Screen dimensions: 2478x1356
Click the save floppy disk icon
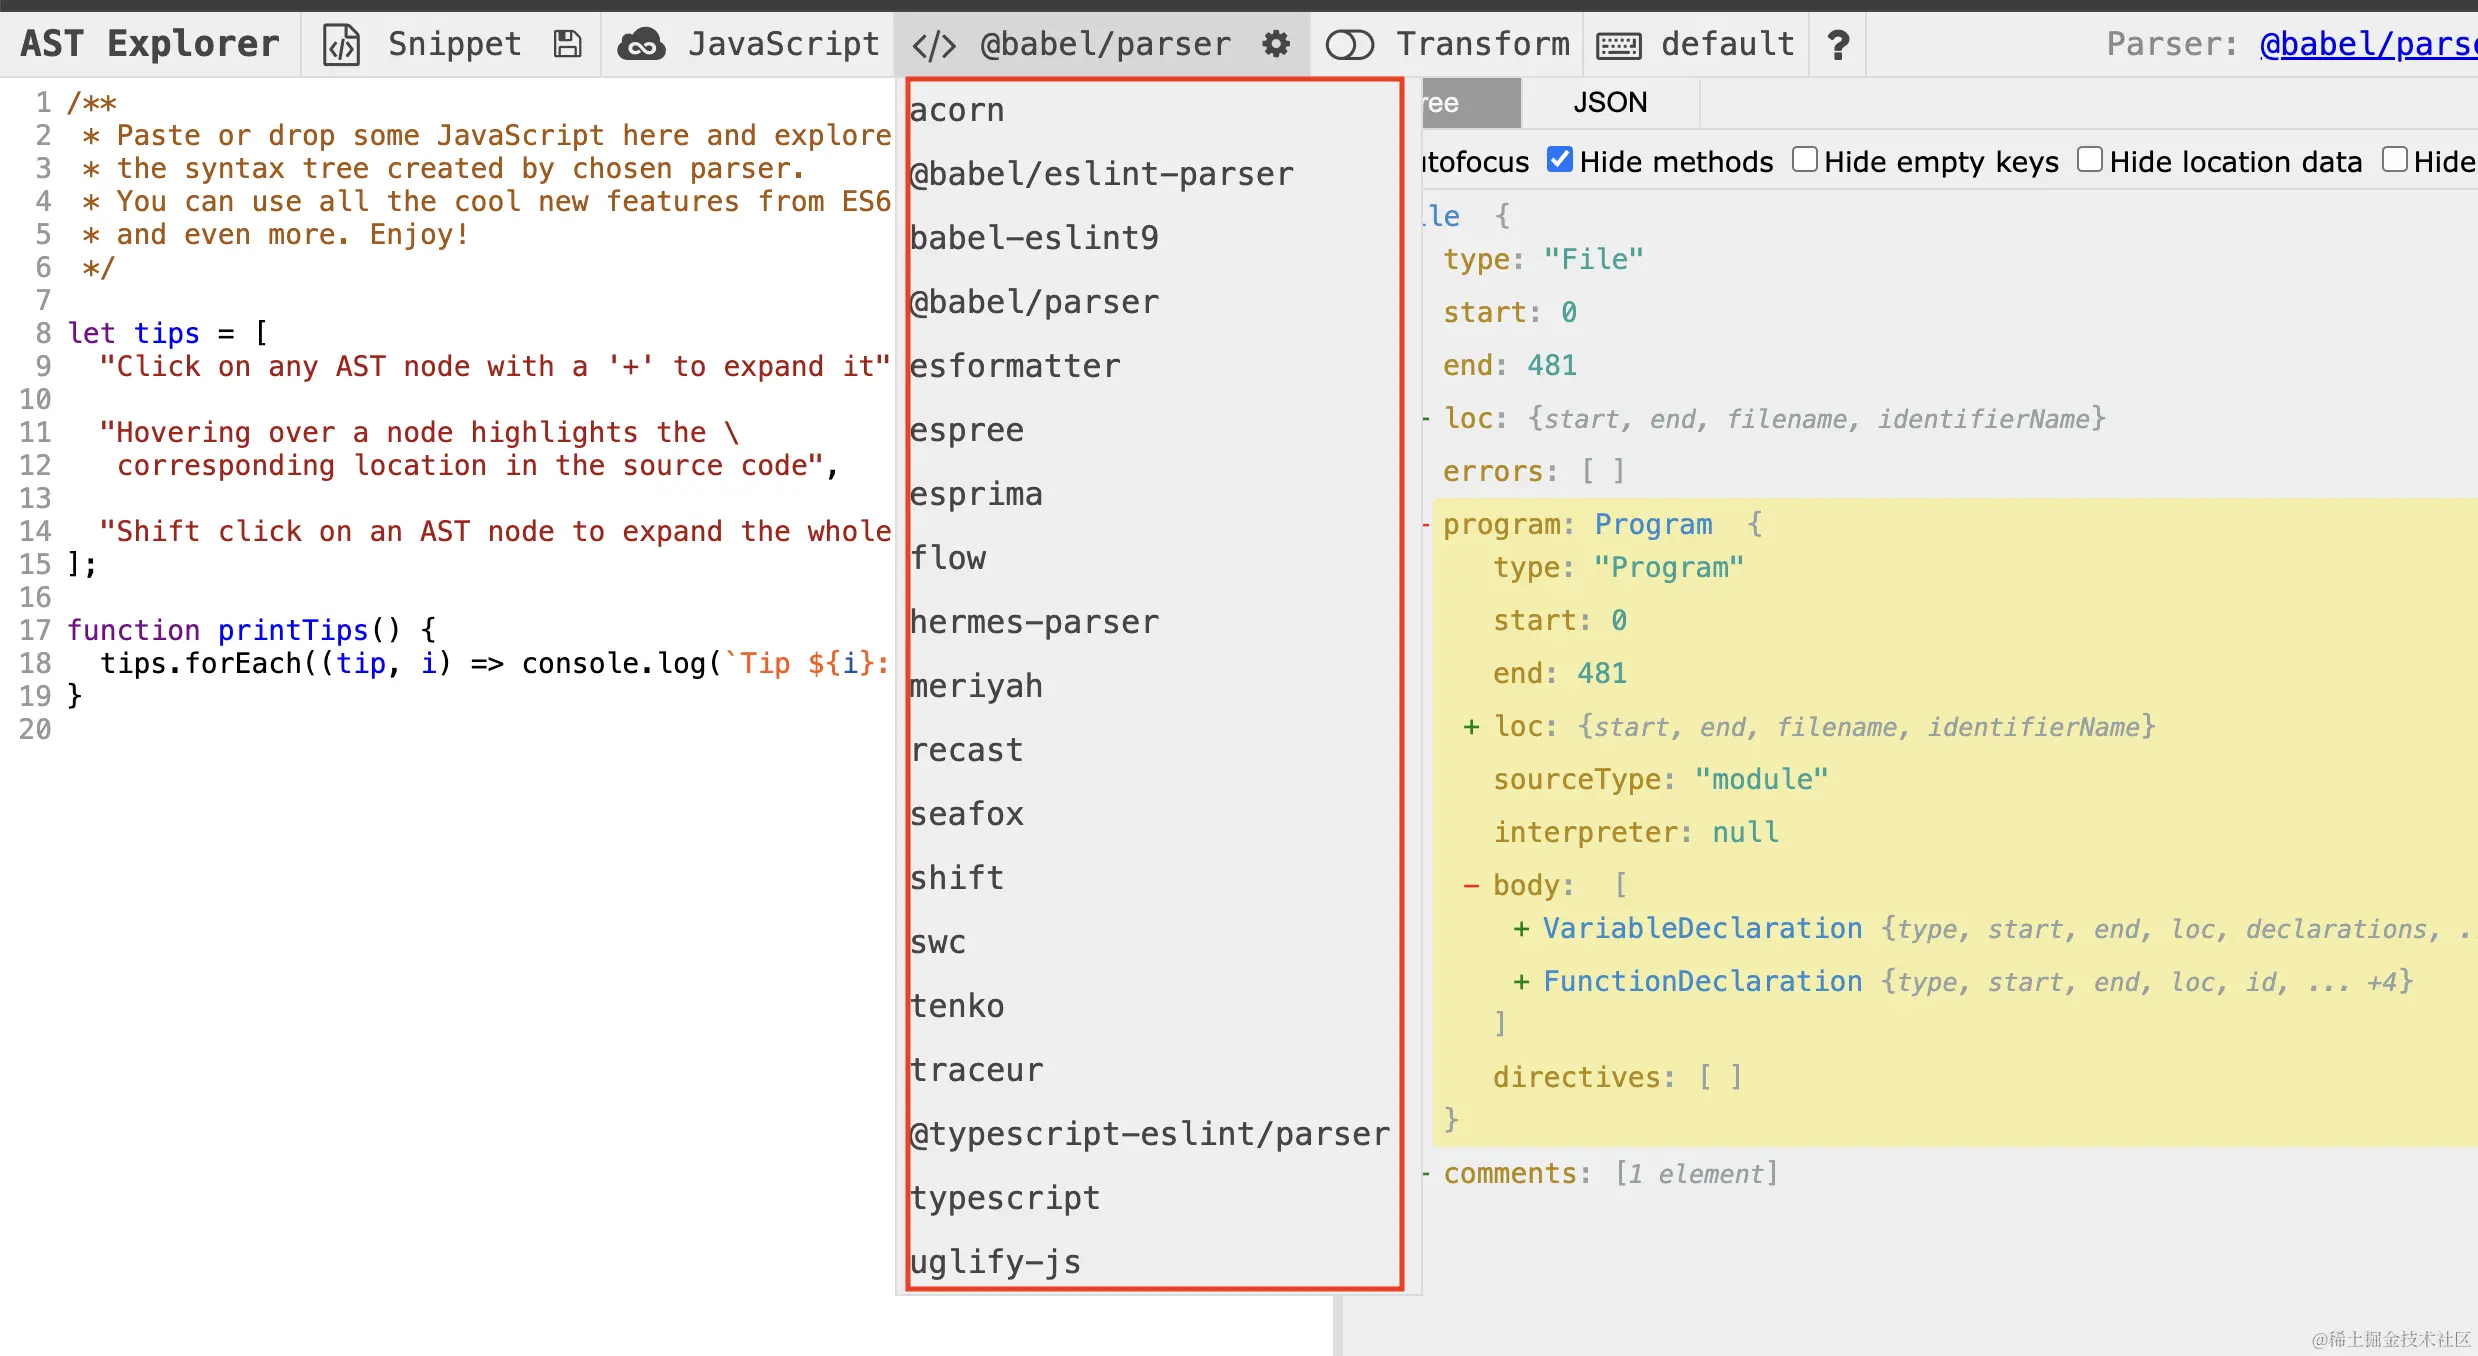point(567,45)
